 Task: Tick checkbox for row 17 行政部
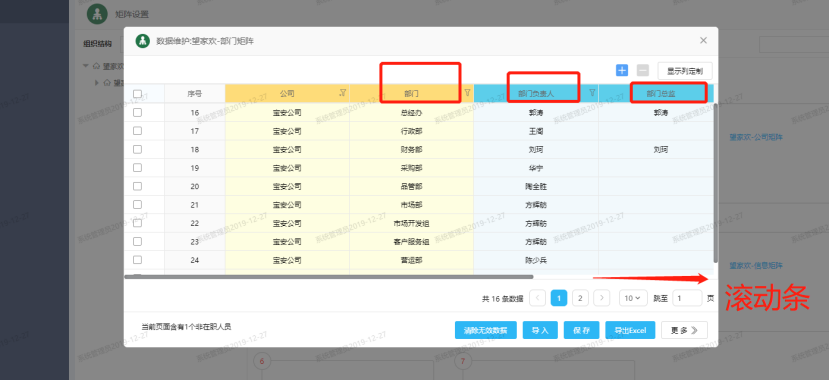point(138,131)
